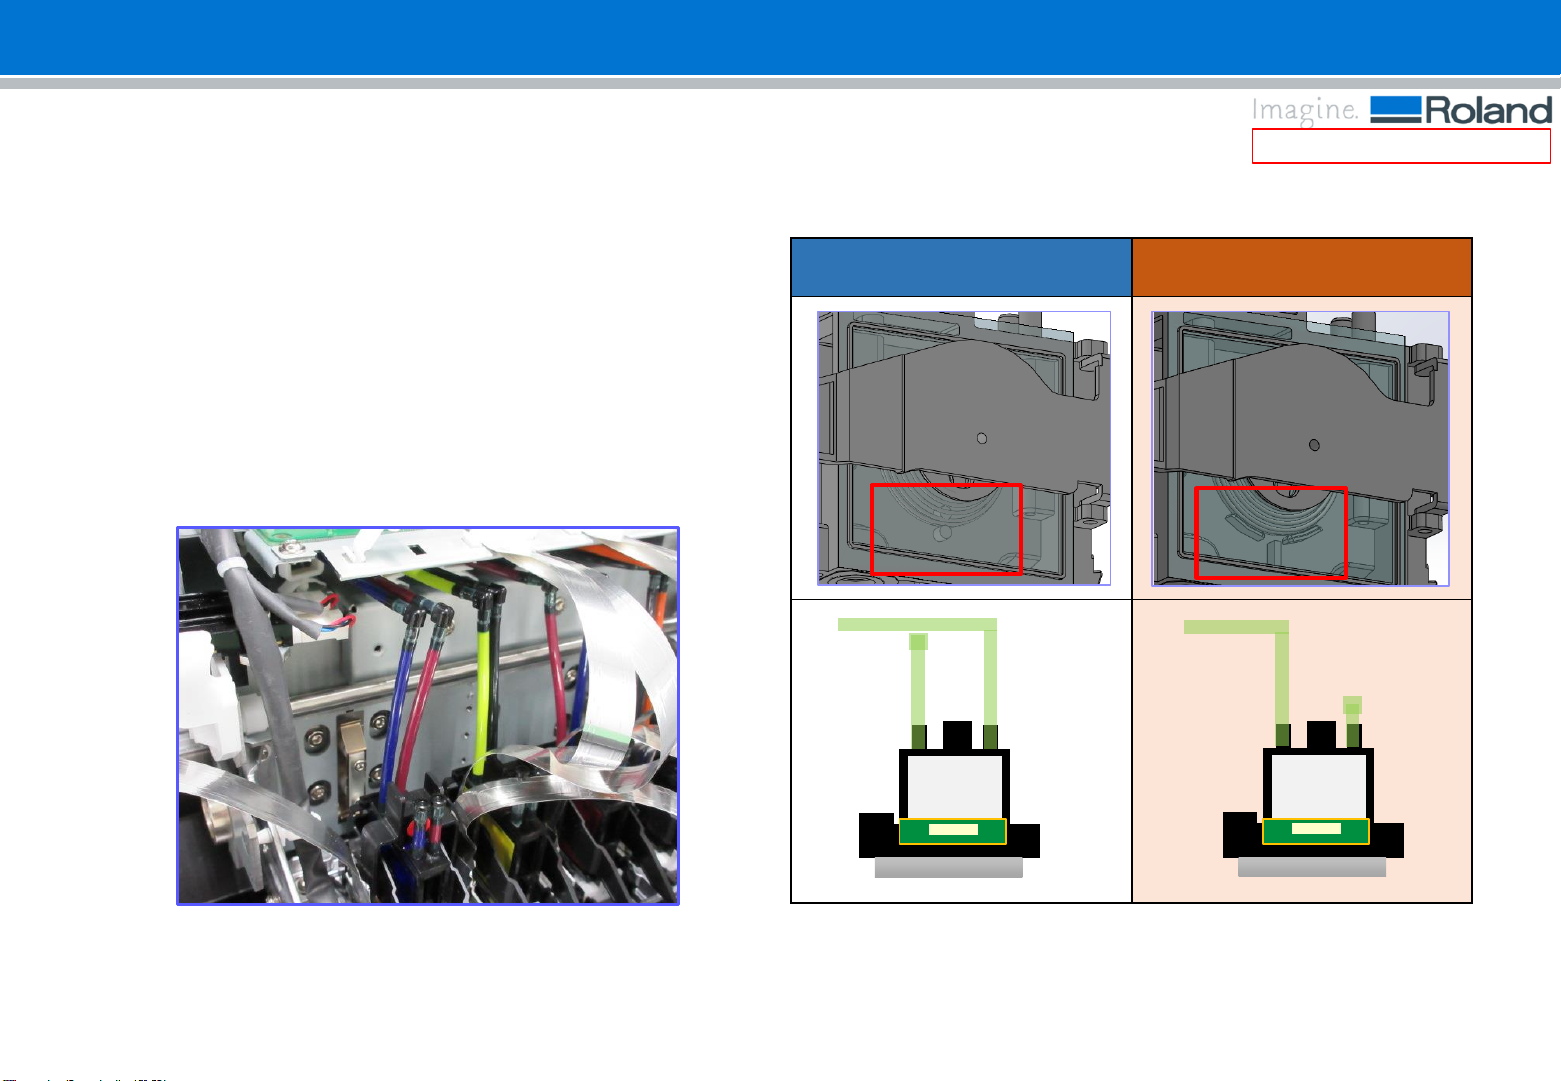
Task: Open the ink tubes photo
Action: click(x=428, y=716)
